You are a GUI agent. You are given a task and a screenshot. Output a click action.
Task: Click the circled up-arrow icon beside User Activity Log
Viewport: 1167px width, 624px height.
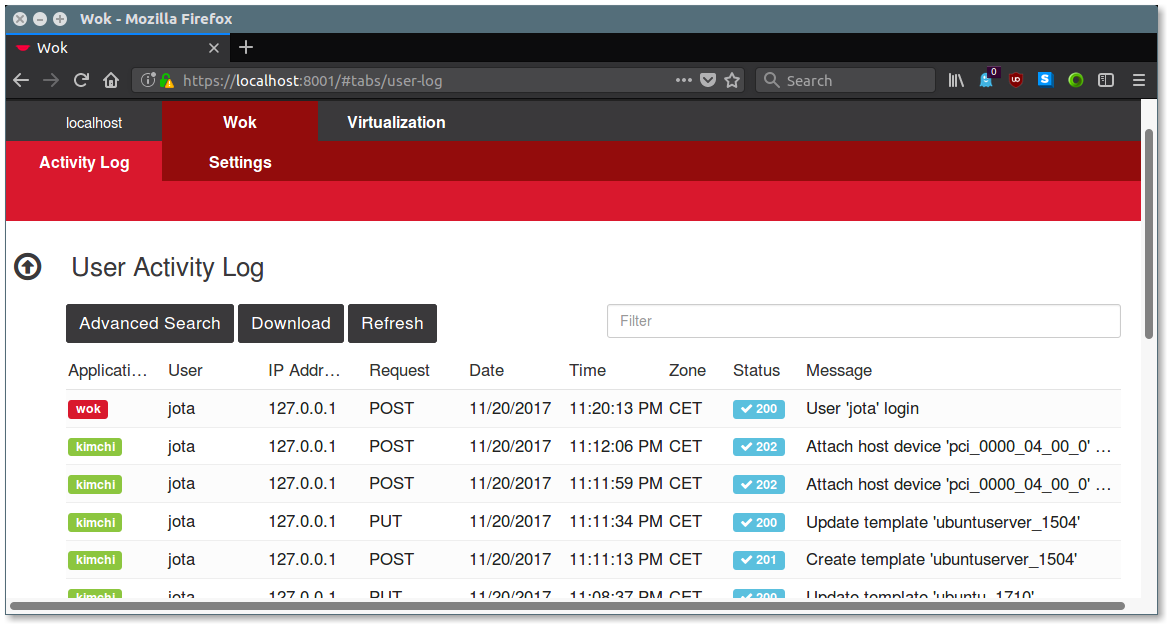[x=28, y=267]
